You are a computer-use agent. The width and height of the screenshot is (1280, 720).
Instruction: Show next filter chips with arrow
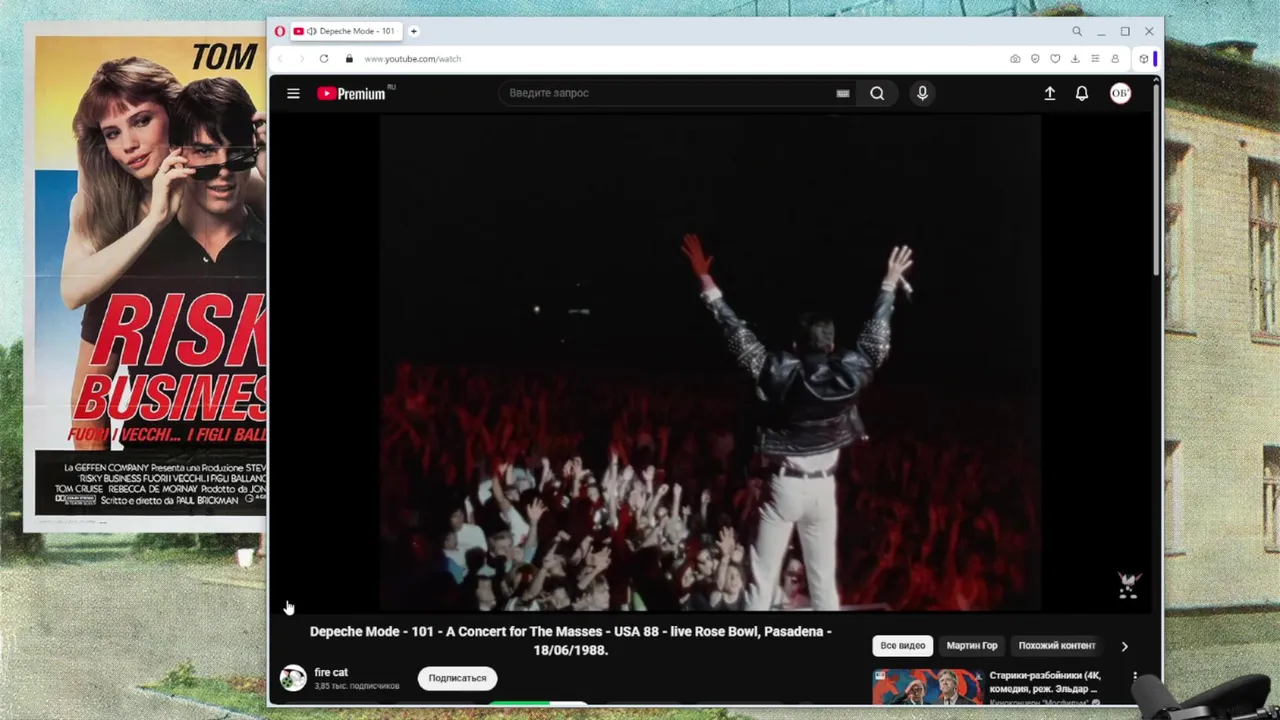pyautogui.click(x=1124, y=646)
